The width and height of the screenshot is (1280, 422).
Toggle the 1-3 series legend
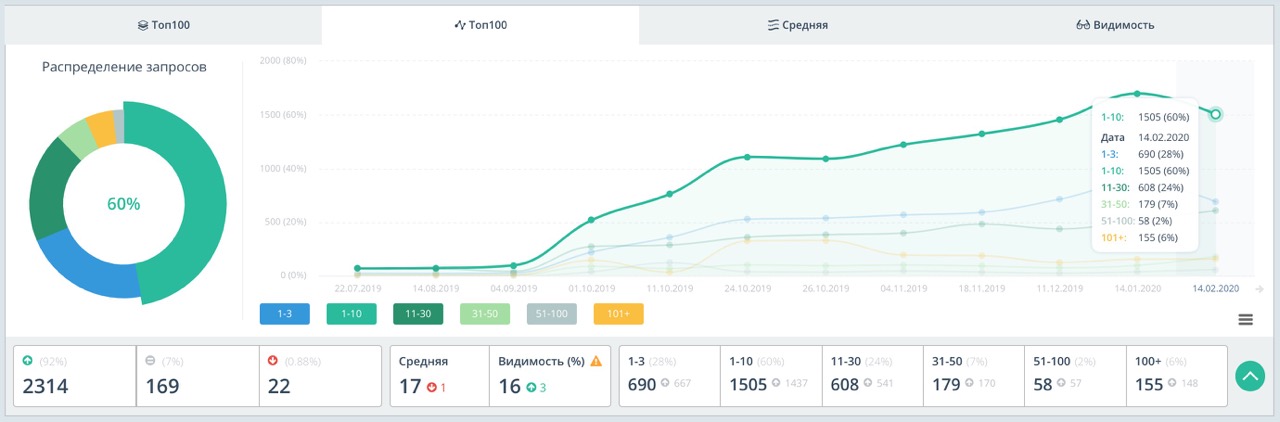click(x=284, y=314)
